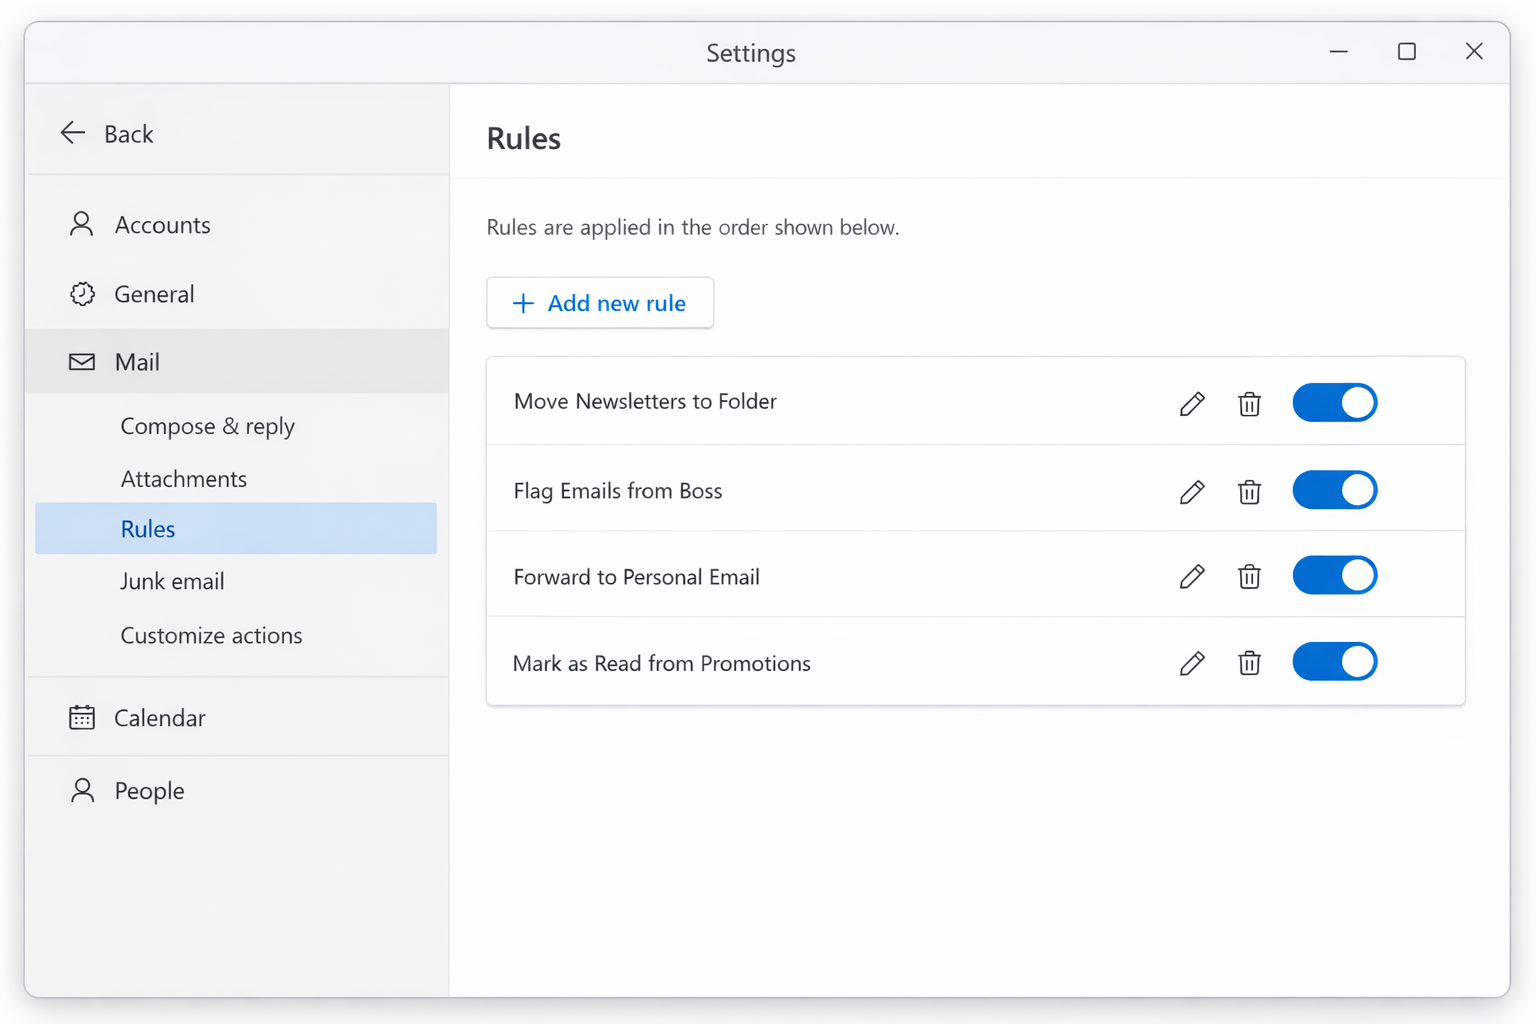1536x1024 pixels.
Task: Disable the Flag Emails from Boss rule
Action: pyautogui.click(x=1335, y=489)
